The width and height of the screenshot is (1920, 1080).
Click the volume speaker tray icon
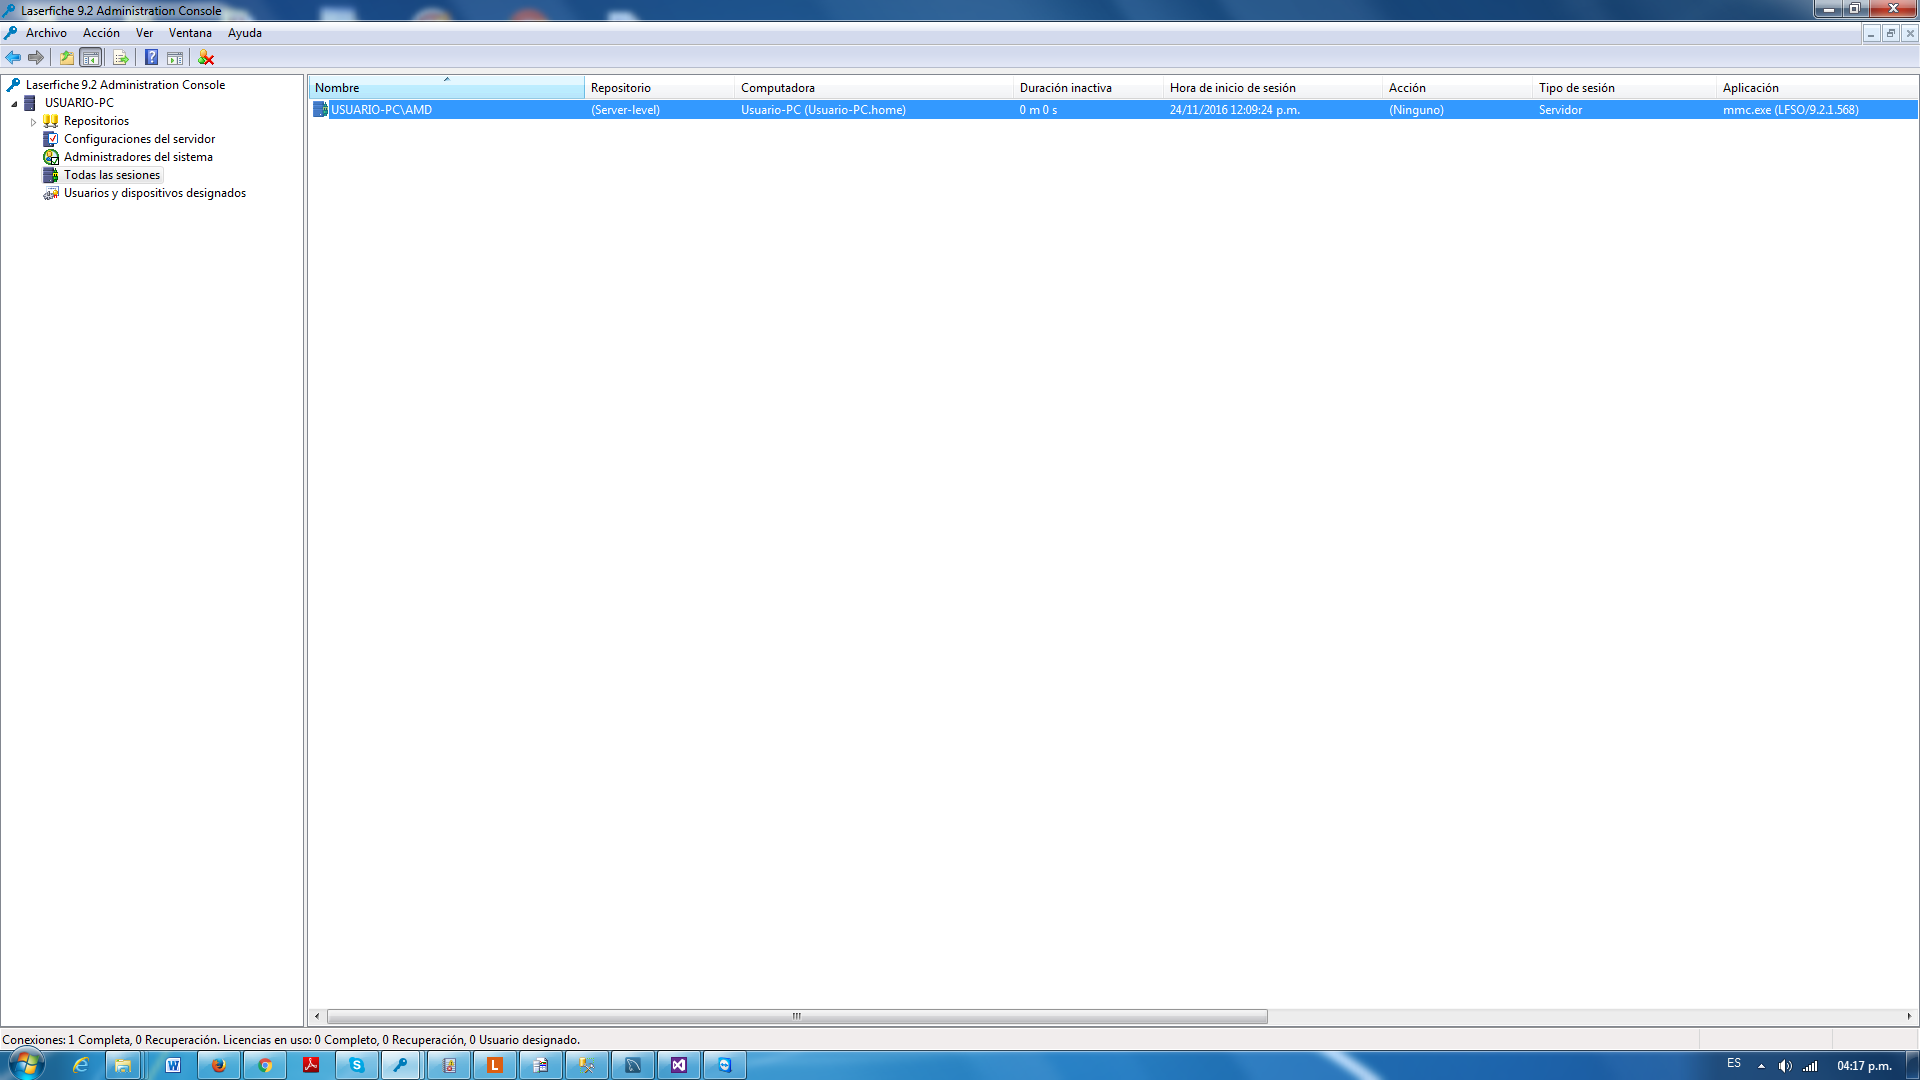click(x=1785, y=1066)
